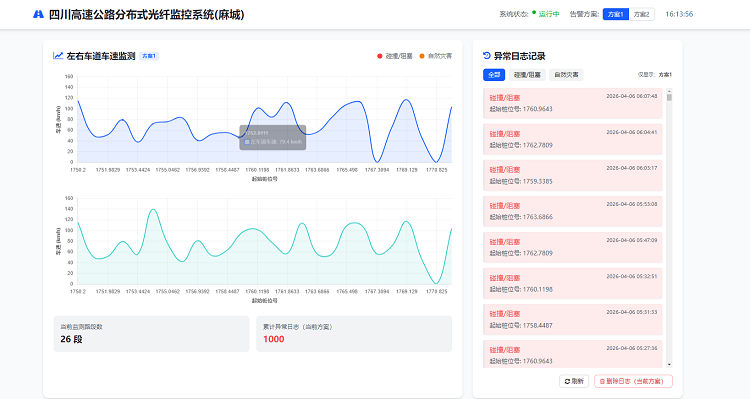Click the 当前监测路段数 26 段 card
The height and width of the screenshot is (399, 750).
151,333
